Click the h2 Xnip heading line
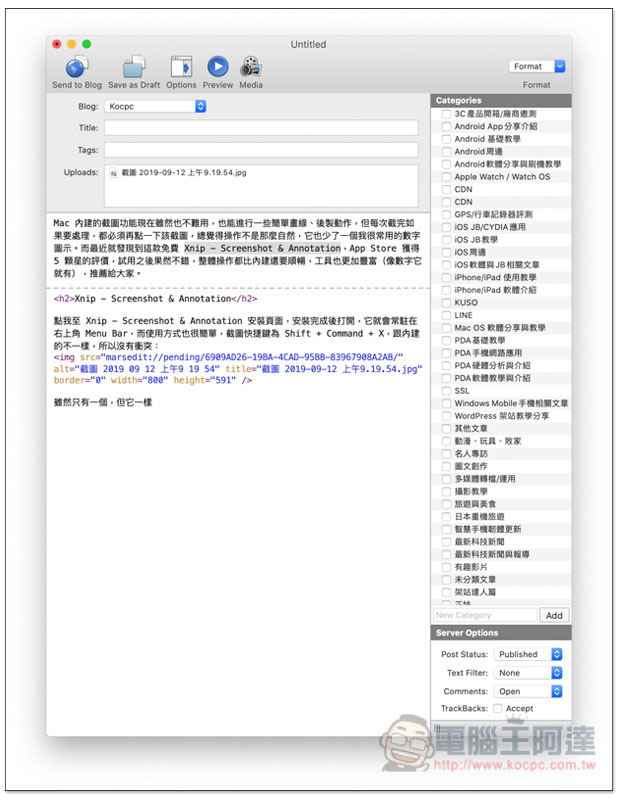The image size is (618, 800). pyautogui.click(x=155, y=299)
